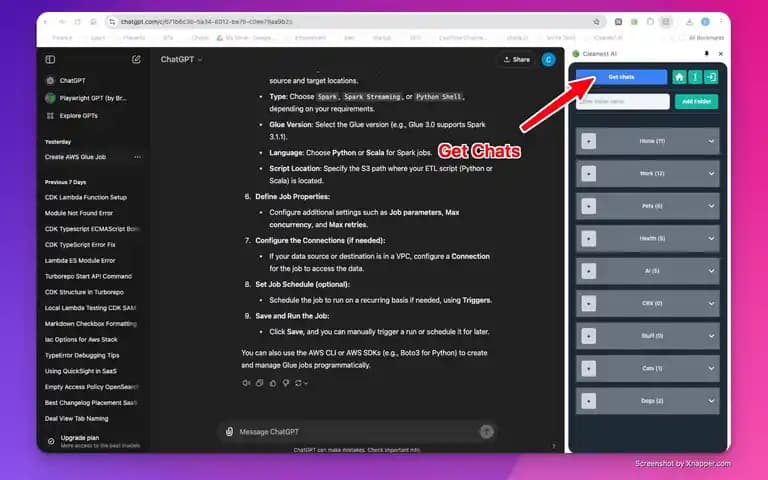Image resolution: width=768 pixels, height=480 pixels.
Task: Start a new chat with the compose icon
Action: (136, 59)
